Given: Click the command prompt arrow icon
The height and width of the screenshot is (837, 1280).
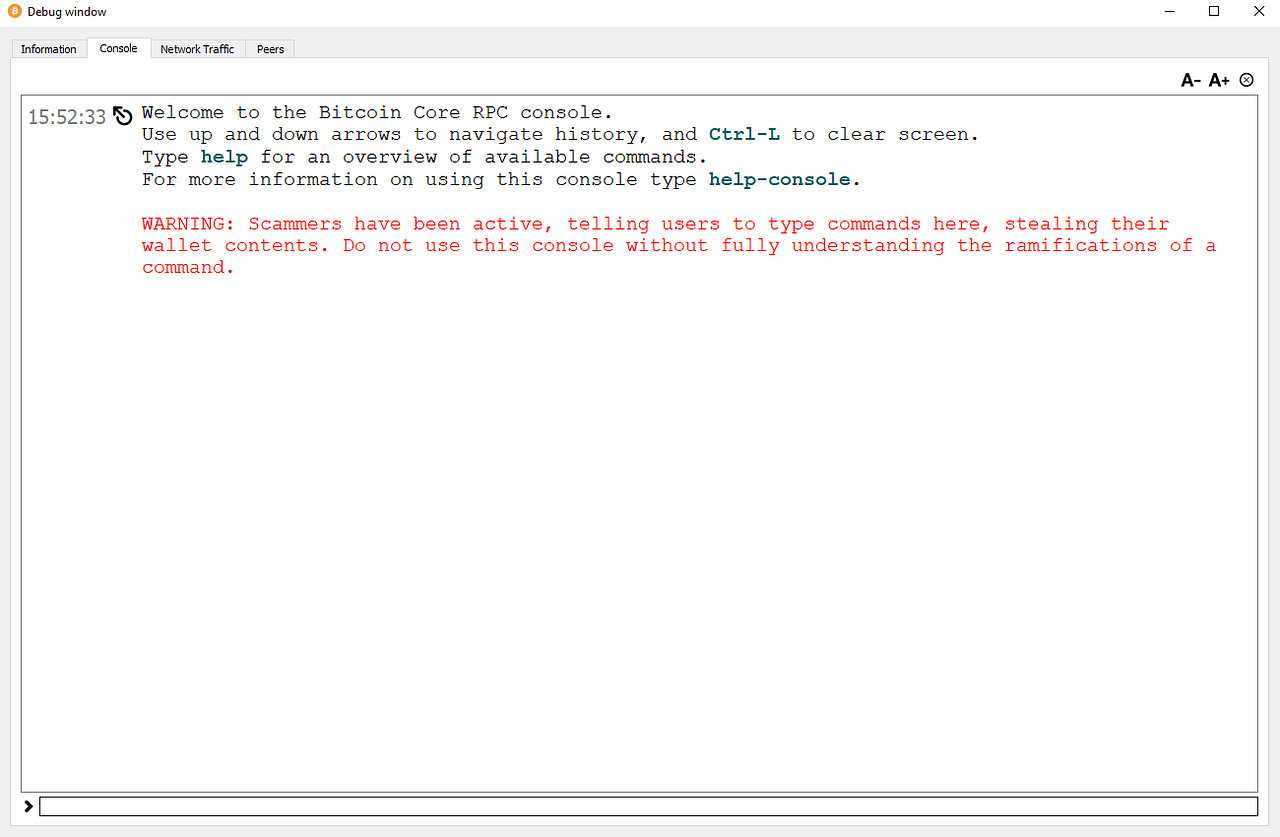Looking at the screenshot, I should tap(26, 806).
